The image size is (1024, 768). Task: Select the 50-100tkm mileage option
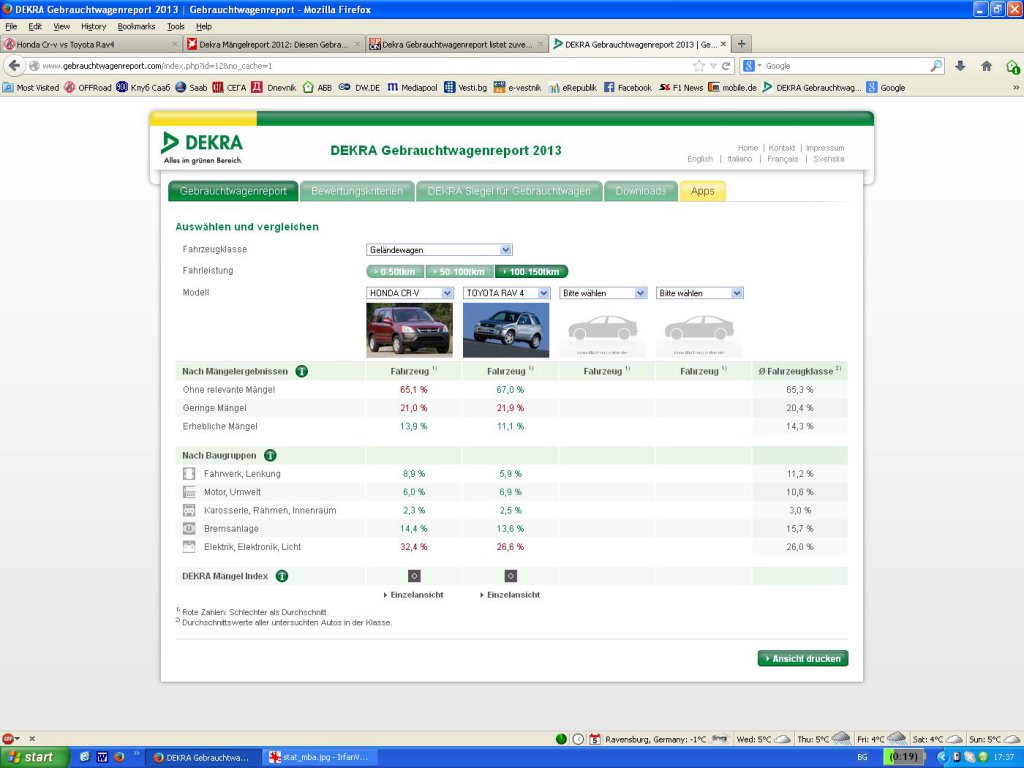click(x=460, y=271)
